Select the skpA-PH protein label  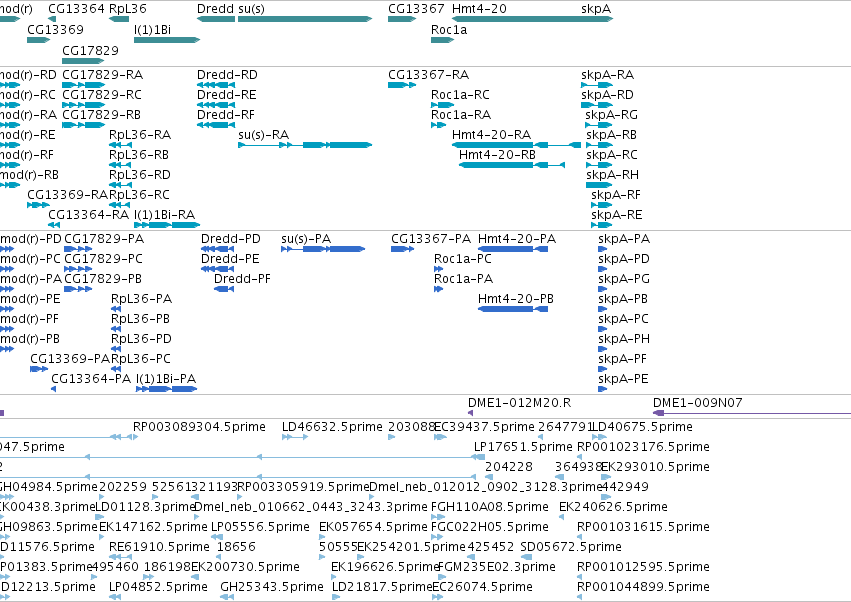point(624,339)
